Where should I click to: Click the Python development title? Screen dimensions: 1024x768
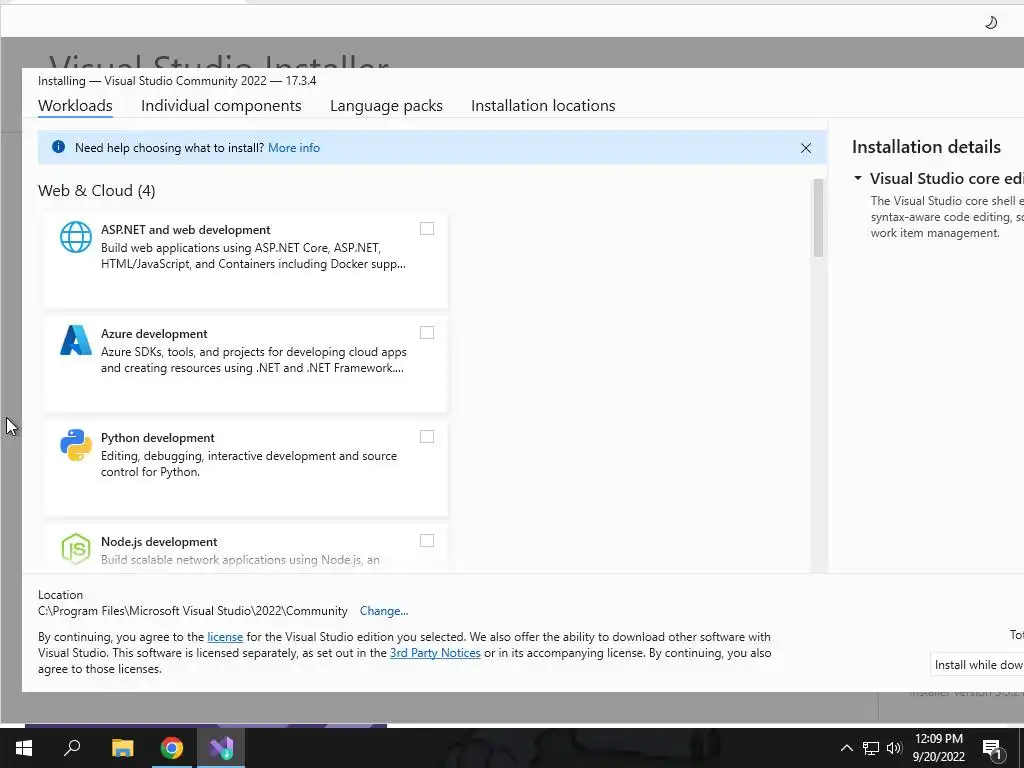157,438
